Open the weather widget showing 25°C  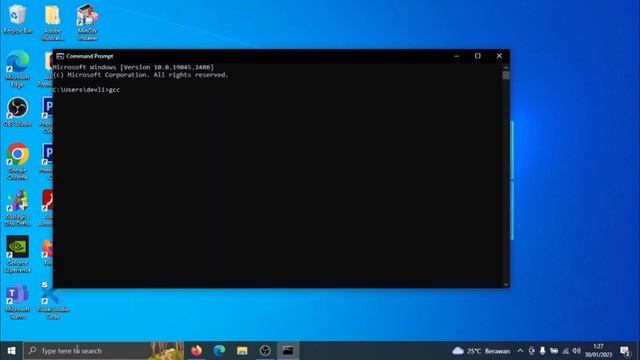[x=481, y=351]
